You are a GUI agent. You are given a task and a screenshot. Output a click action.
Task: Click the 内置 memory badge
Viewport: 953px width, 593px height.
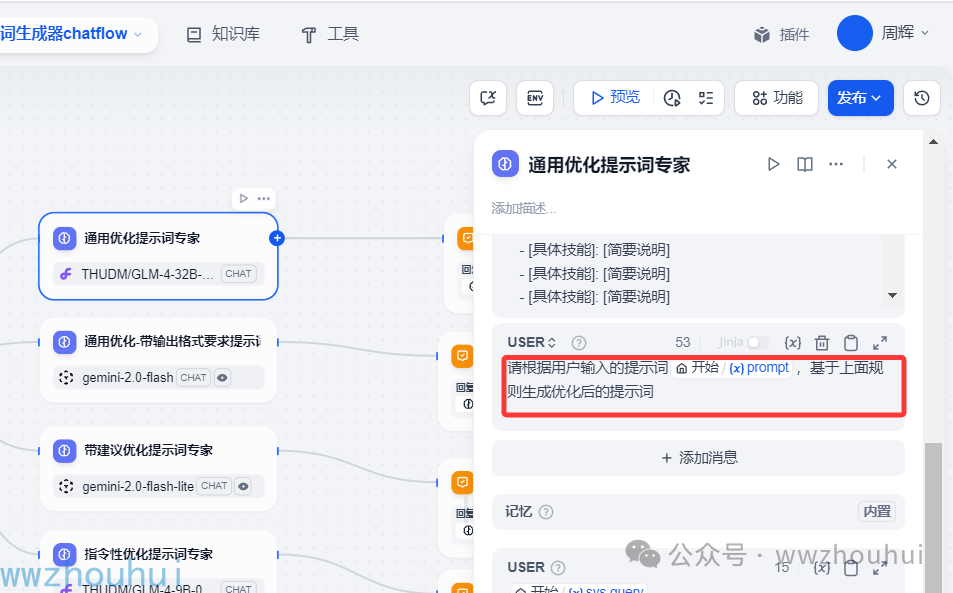coord(877,512)
